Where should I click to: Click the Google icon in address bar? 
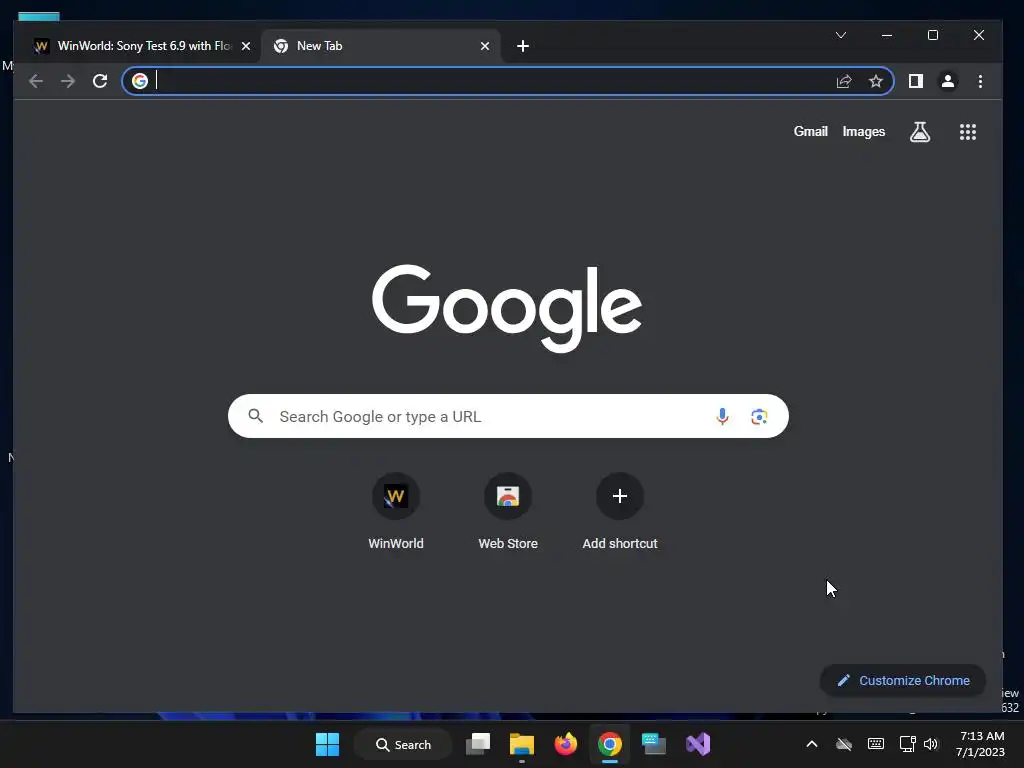[x=140, y=81]
